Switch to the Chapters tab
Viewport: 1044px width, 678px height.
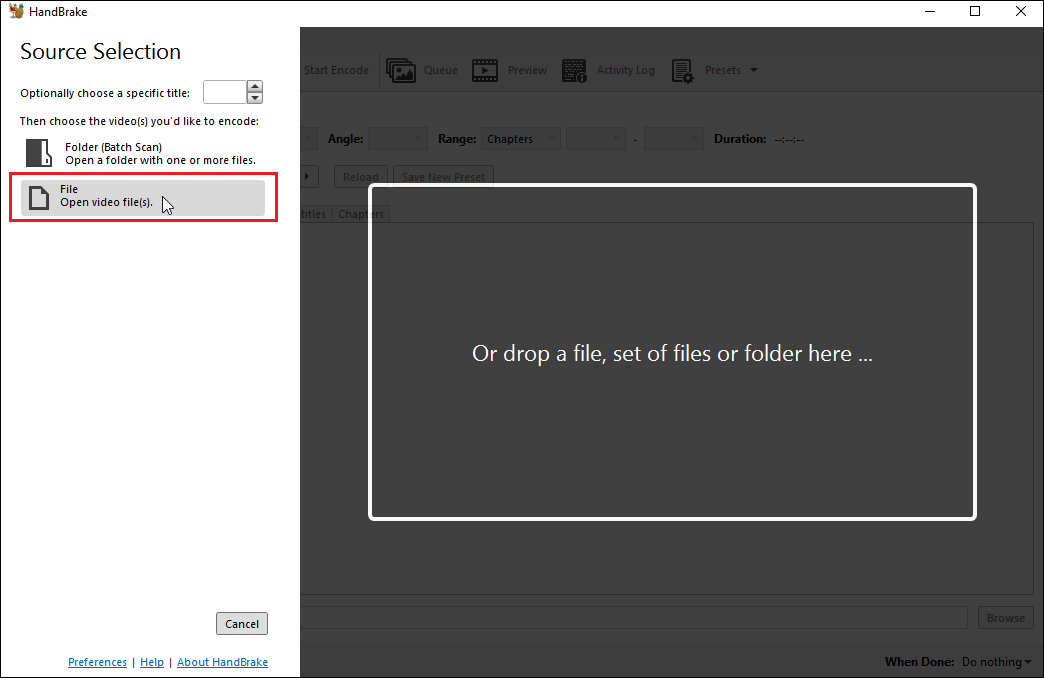(361, 214)
